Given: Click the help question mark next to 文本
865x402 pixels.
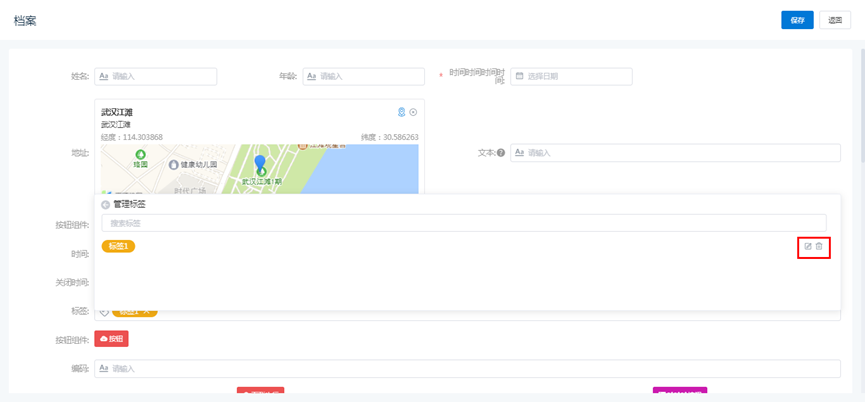Looking at the screenshot, I should coord(501,153).
